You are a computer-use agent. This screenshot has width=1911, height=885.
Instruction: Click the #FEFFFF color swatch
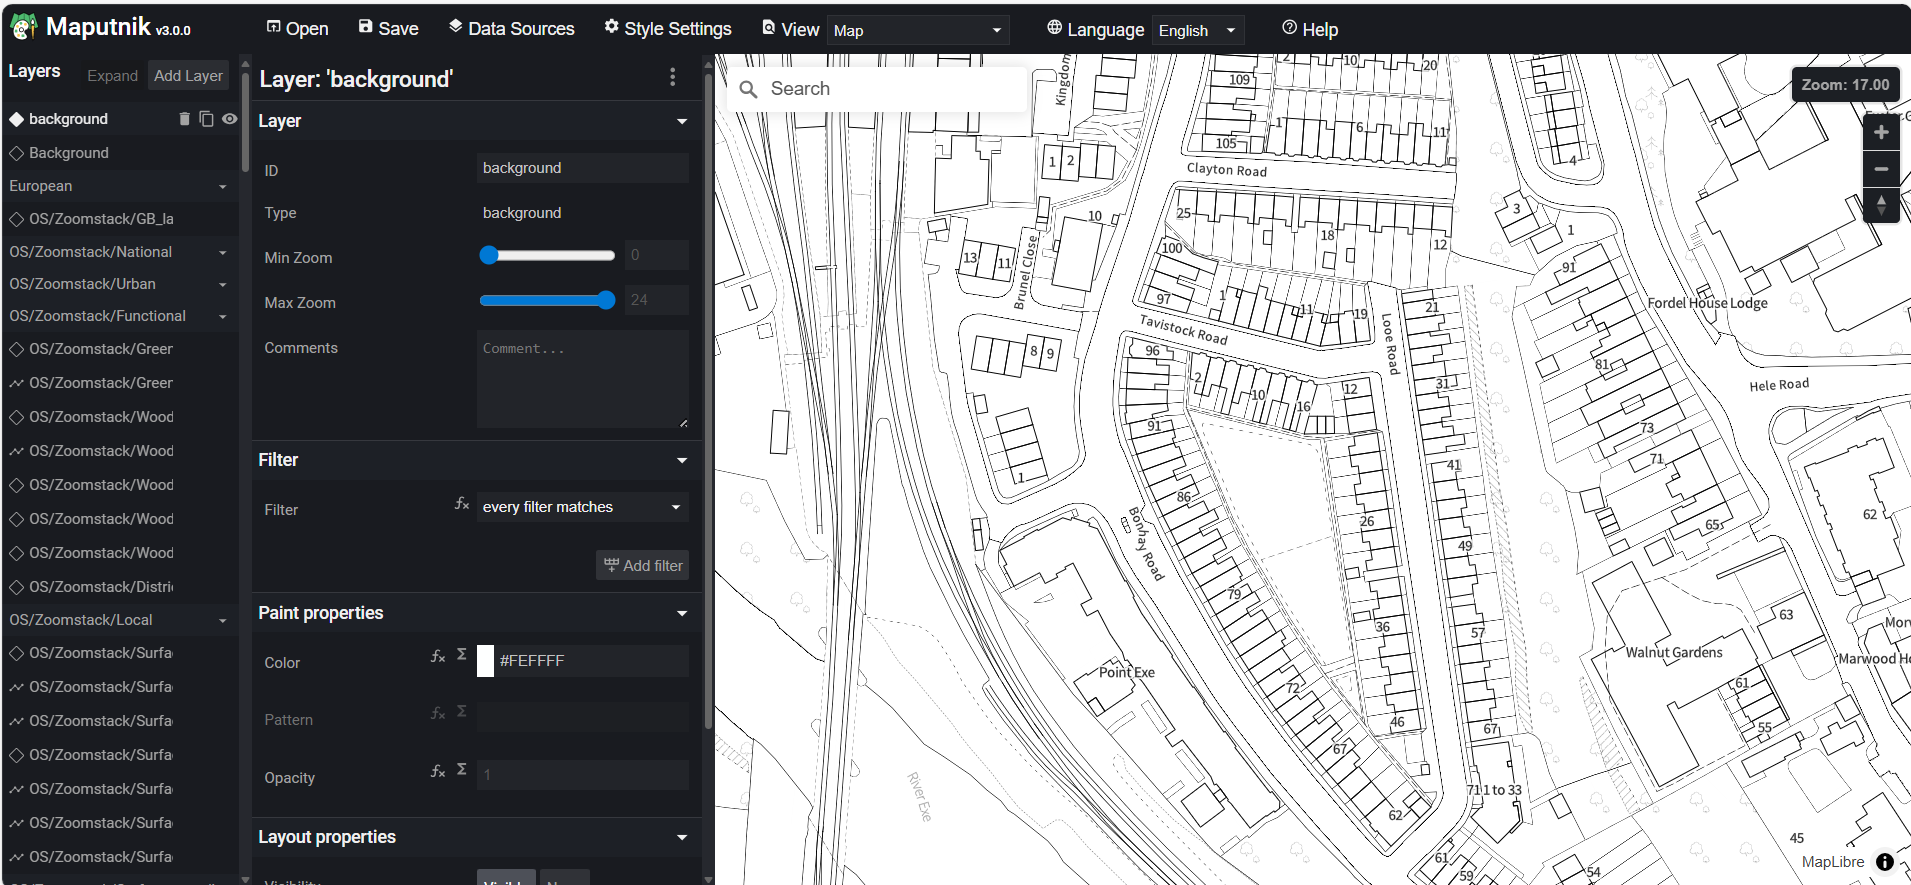click(485, 661)
